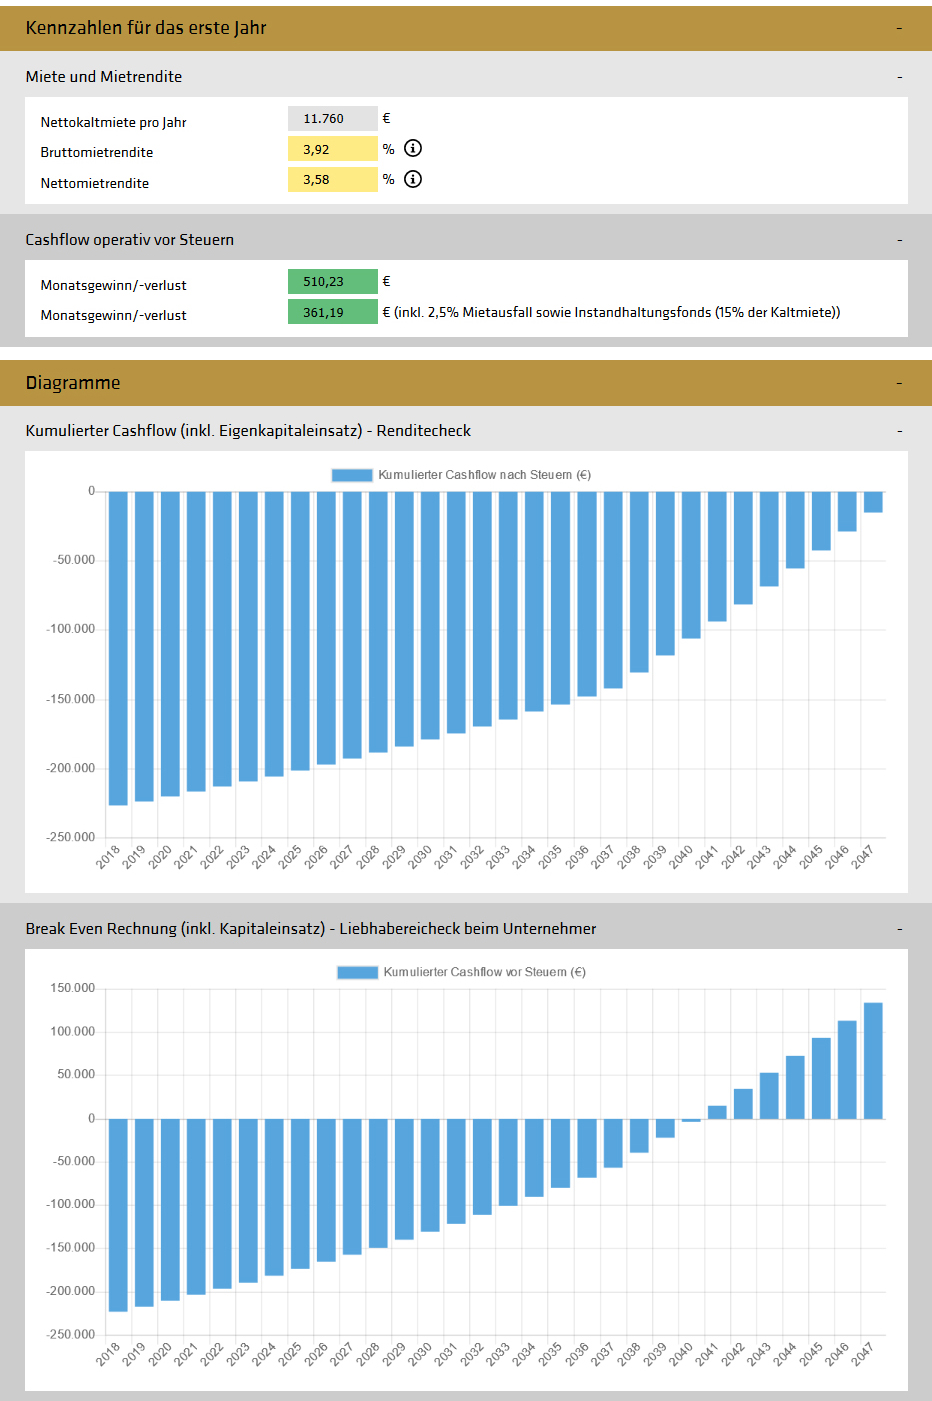Click the 2018 bar in the Renditecheck chart
This screenshot has width=932, height=1401.
coord(118,648)
